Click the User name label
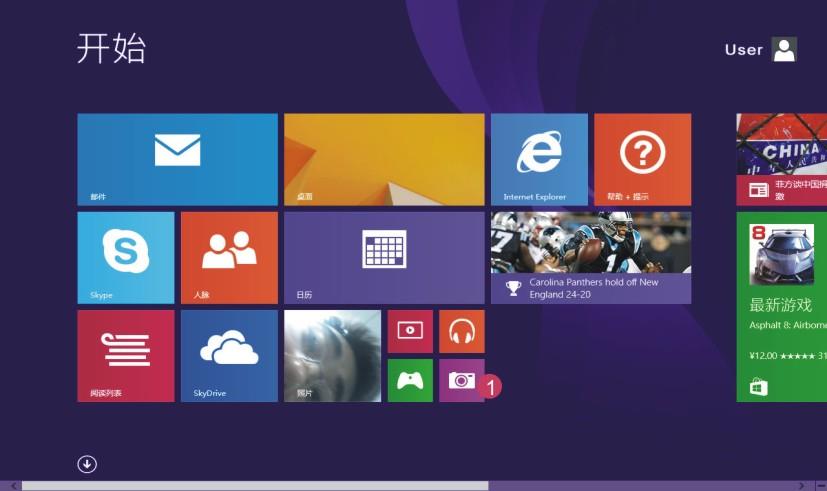 pyautogui.click(x=744, y=50)
